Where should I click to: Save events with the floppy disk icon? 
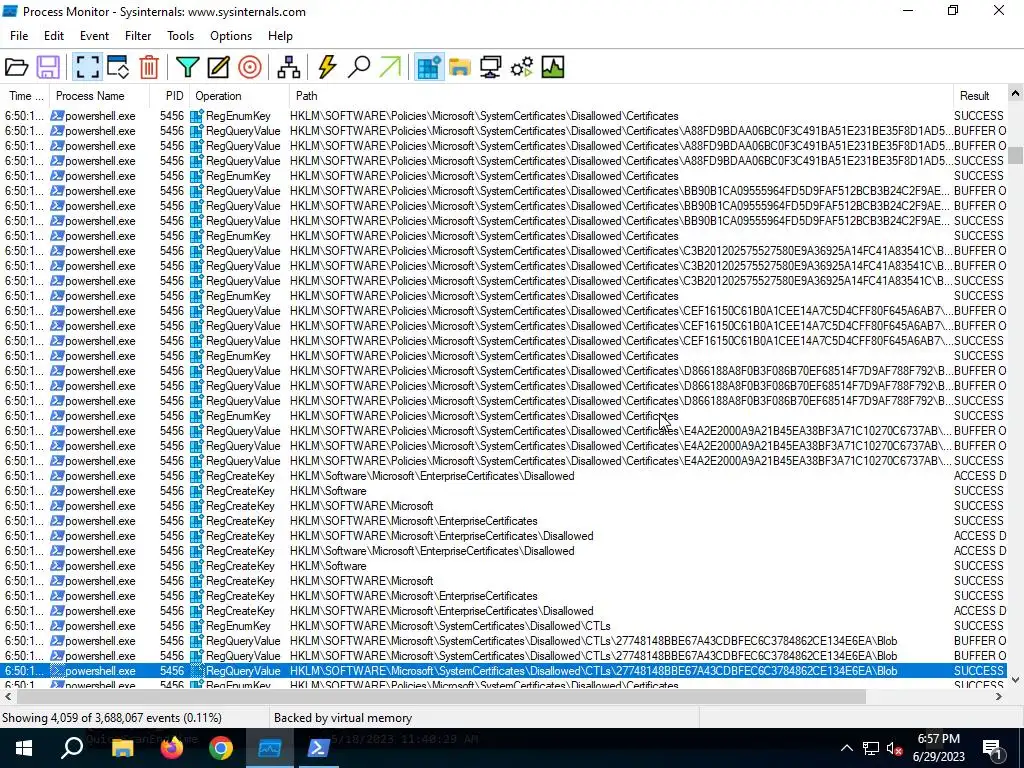pos(48,67)
